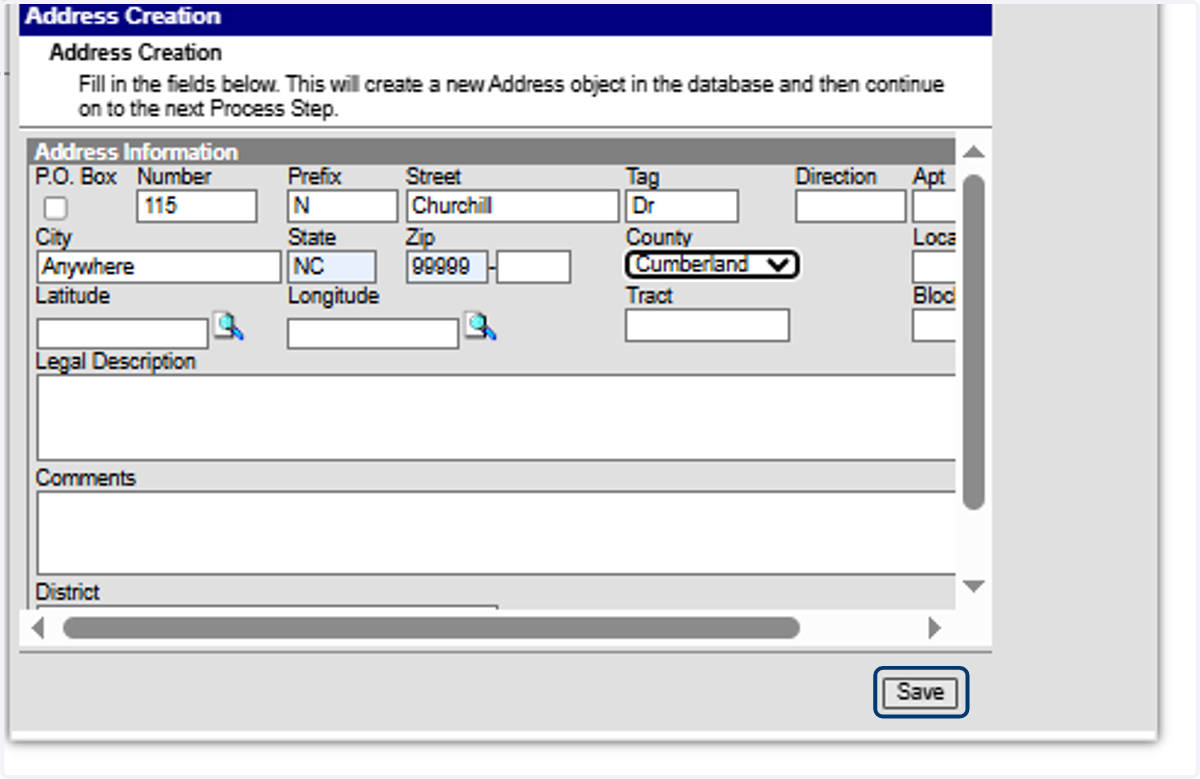1200x779 pixels.
Task: Click the vertical scrollbar up arrow
Action: pos(973,151)
